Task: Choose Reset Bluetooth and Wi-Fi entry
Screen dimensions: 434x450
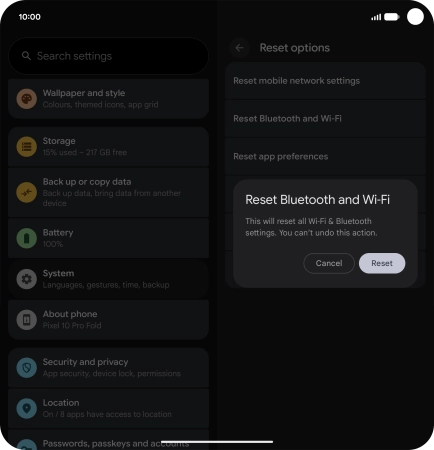Action: [x=325, y=119]
